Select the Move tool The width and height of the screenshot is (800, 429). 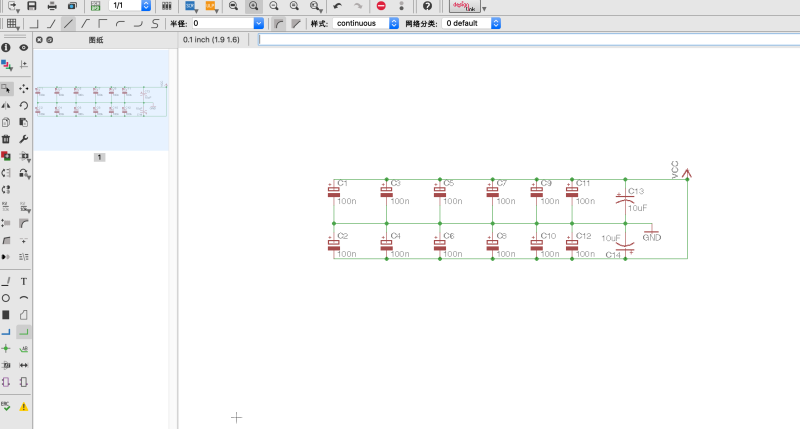tap(23, 89)
